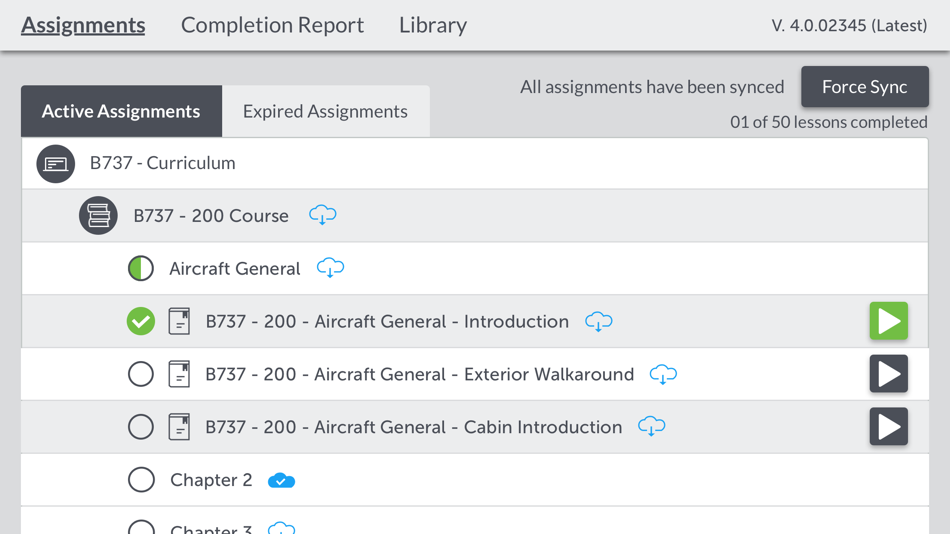Click the Aircraft General half-complete progress indicator
Image resolution: width=950 pixels, height=534 pixels.
pyautogui.click(x=141, y=268)
